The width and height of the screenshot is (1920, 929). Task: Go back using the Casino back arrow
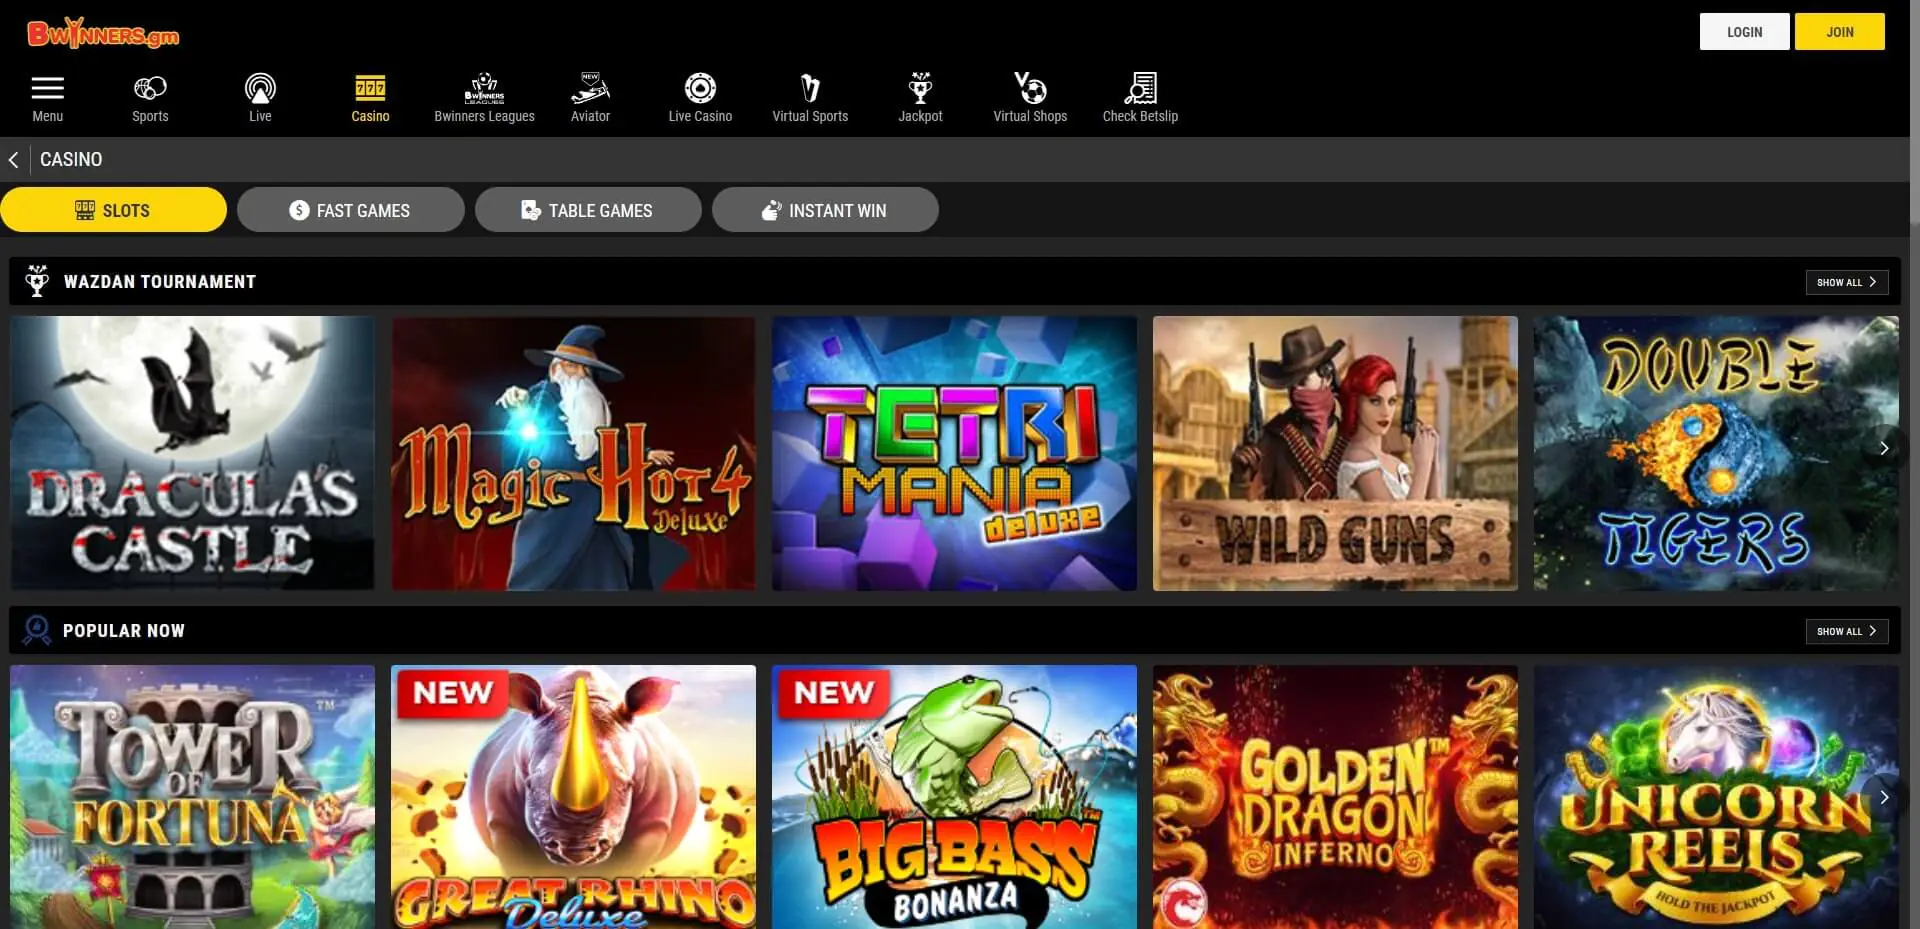point(14,160)
